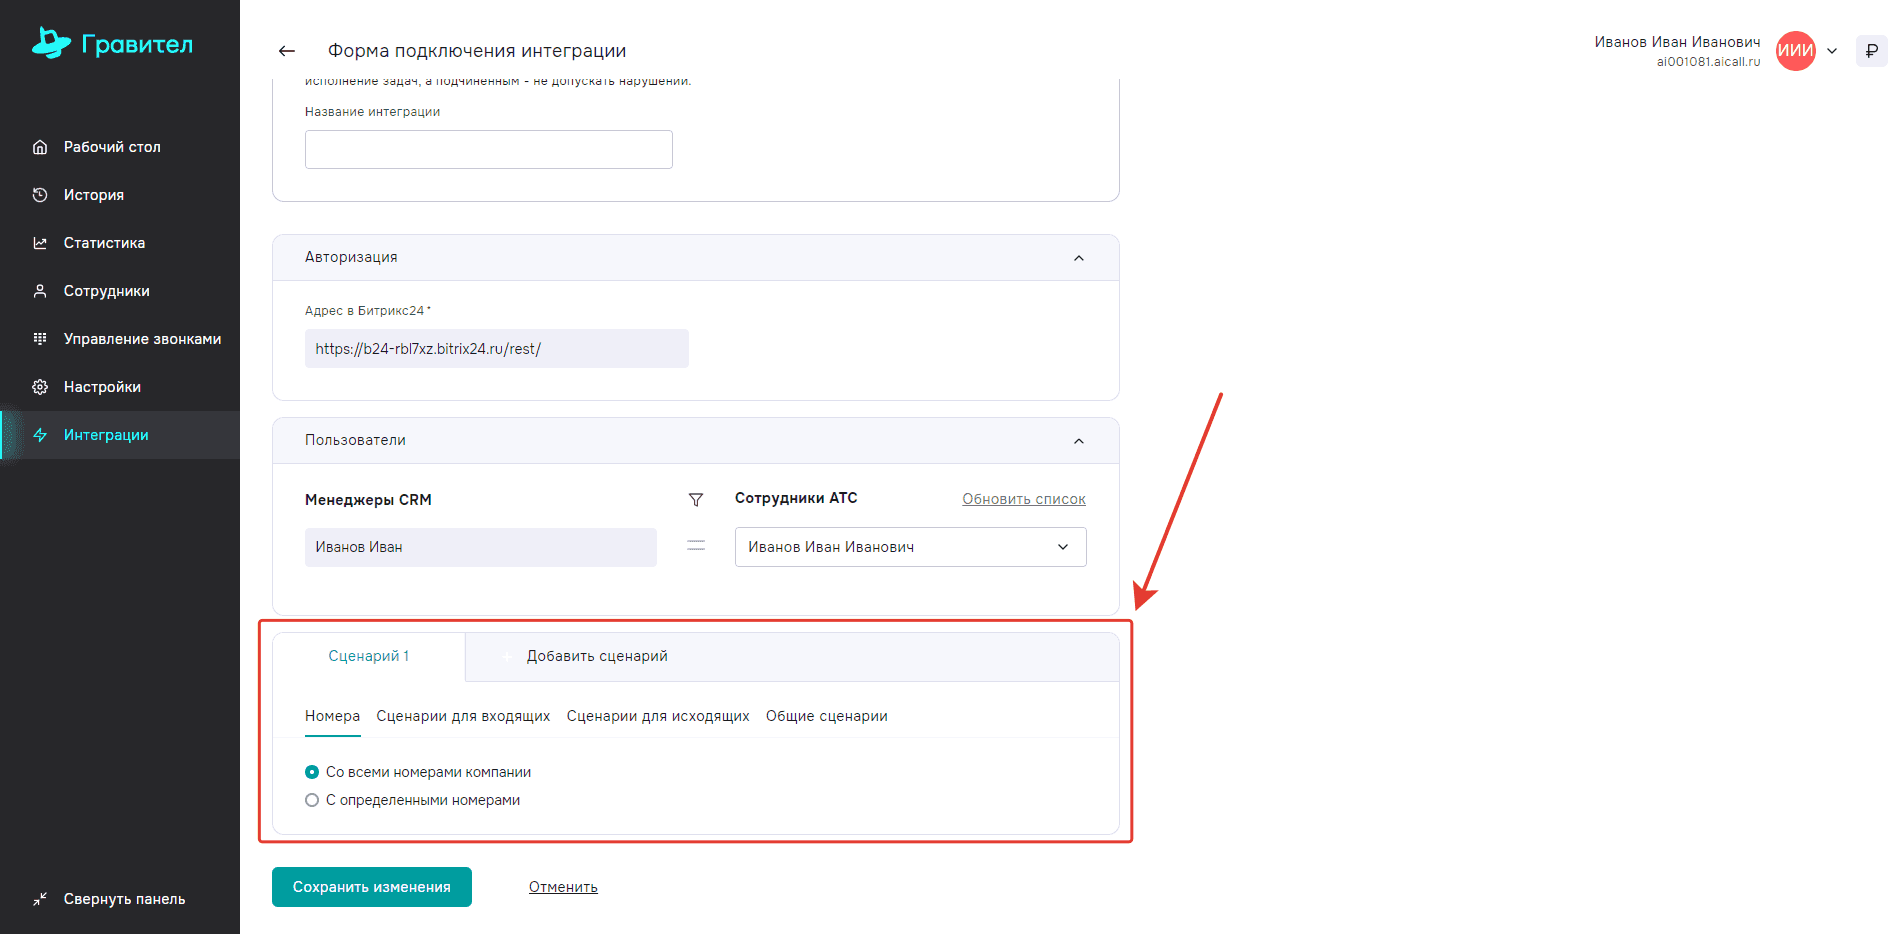Open Сотрудники АТС dropdown Иванов Иван Иванович
The height and width of the screenshot is (934, 1900).
click(x=910, y=547)
